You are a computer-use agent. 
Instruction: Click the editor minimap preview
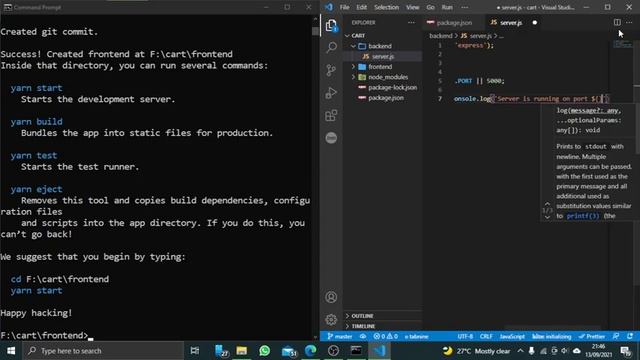[622, 44]
